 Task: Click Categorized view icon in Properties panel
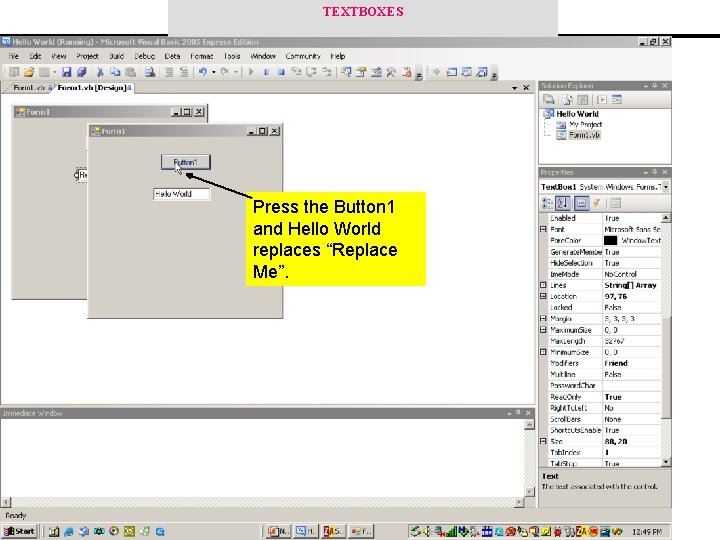(x=547, y=203)
